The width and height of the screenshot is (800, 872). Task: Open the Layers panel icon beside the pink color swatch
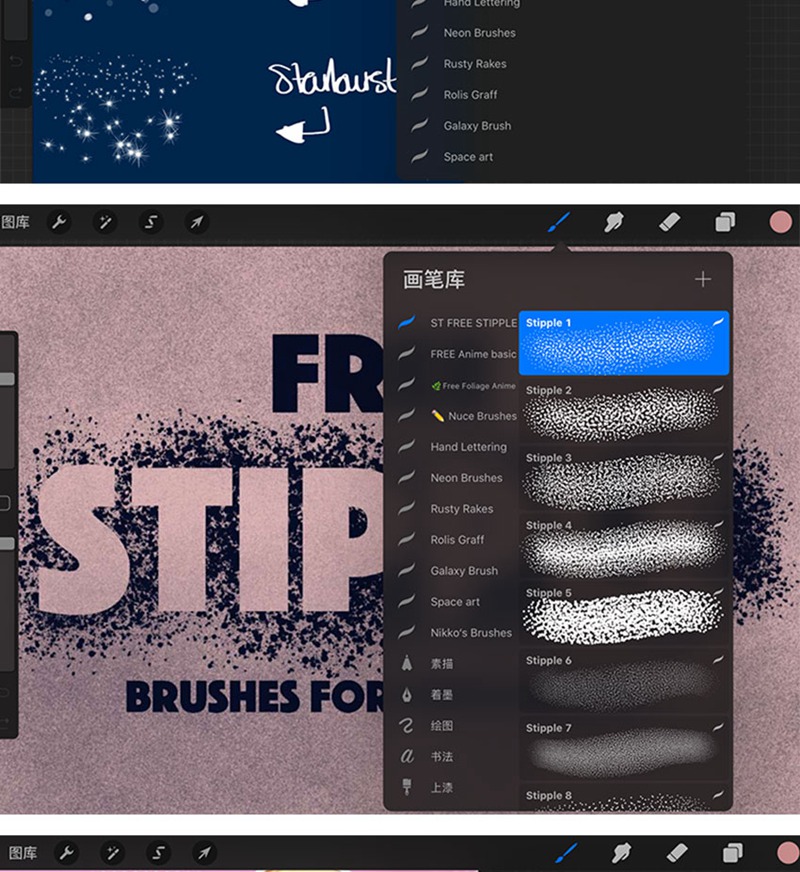[x=725, y=222]
